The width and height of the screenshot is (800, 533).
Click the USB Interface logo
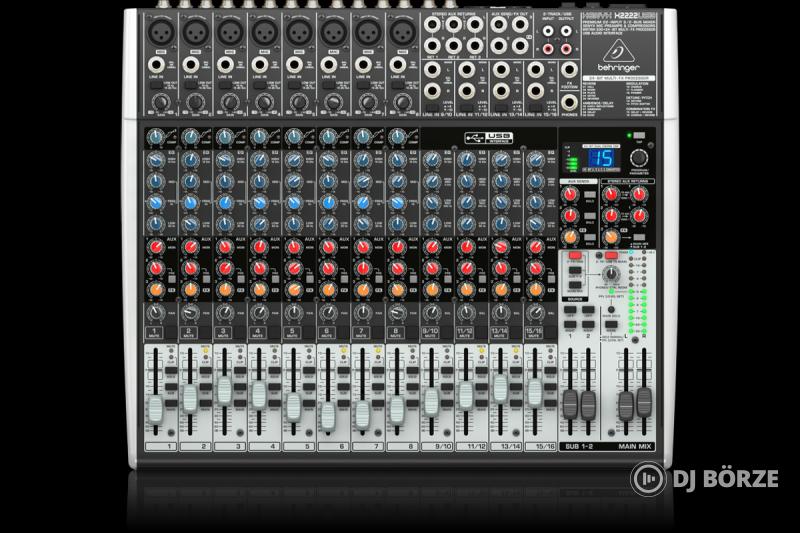click(x=489, y=137)
